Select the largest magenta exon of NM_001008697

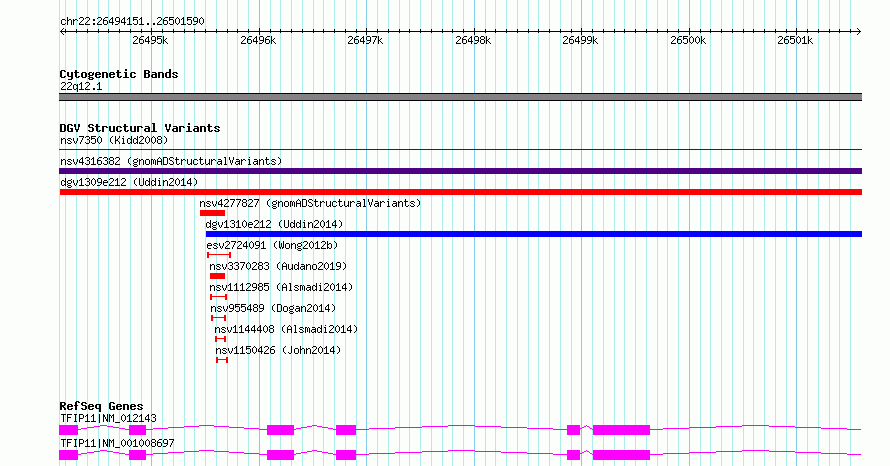tap(622, 455)
